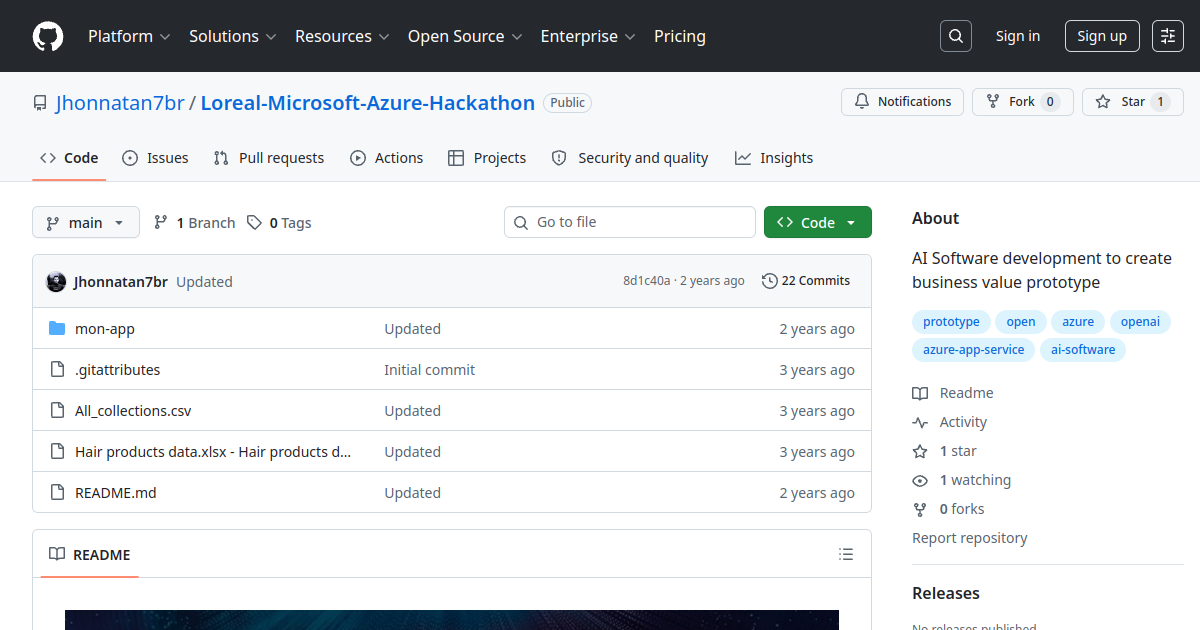
Task: Open the Pricing page
Action: [x=680, y=36]
